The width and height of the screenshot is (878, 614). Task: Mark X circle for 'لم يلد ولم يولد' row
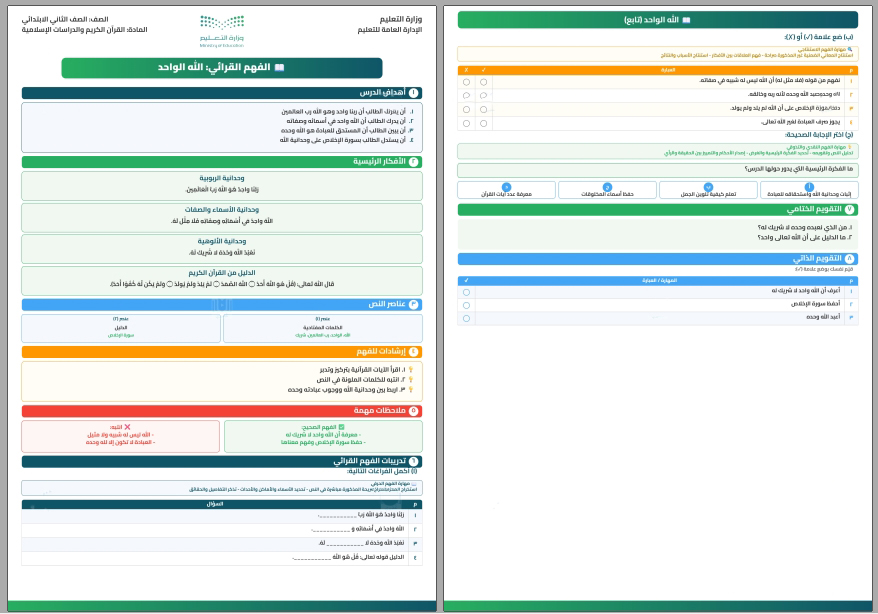[466, 110]
